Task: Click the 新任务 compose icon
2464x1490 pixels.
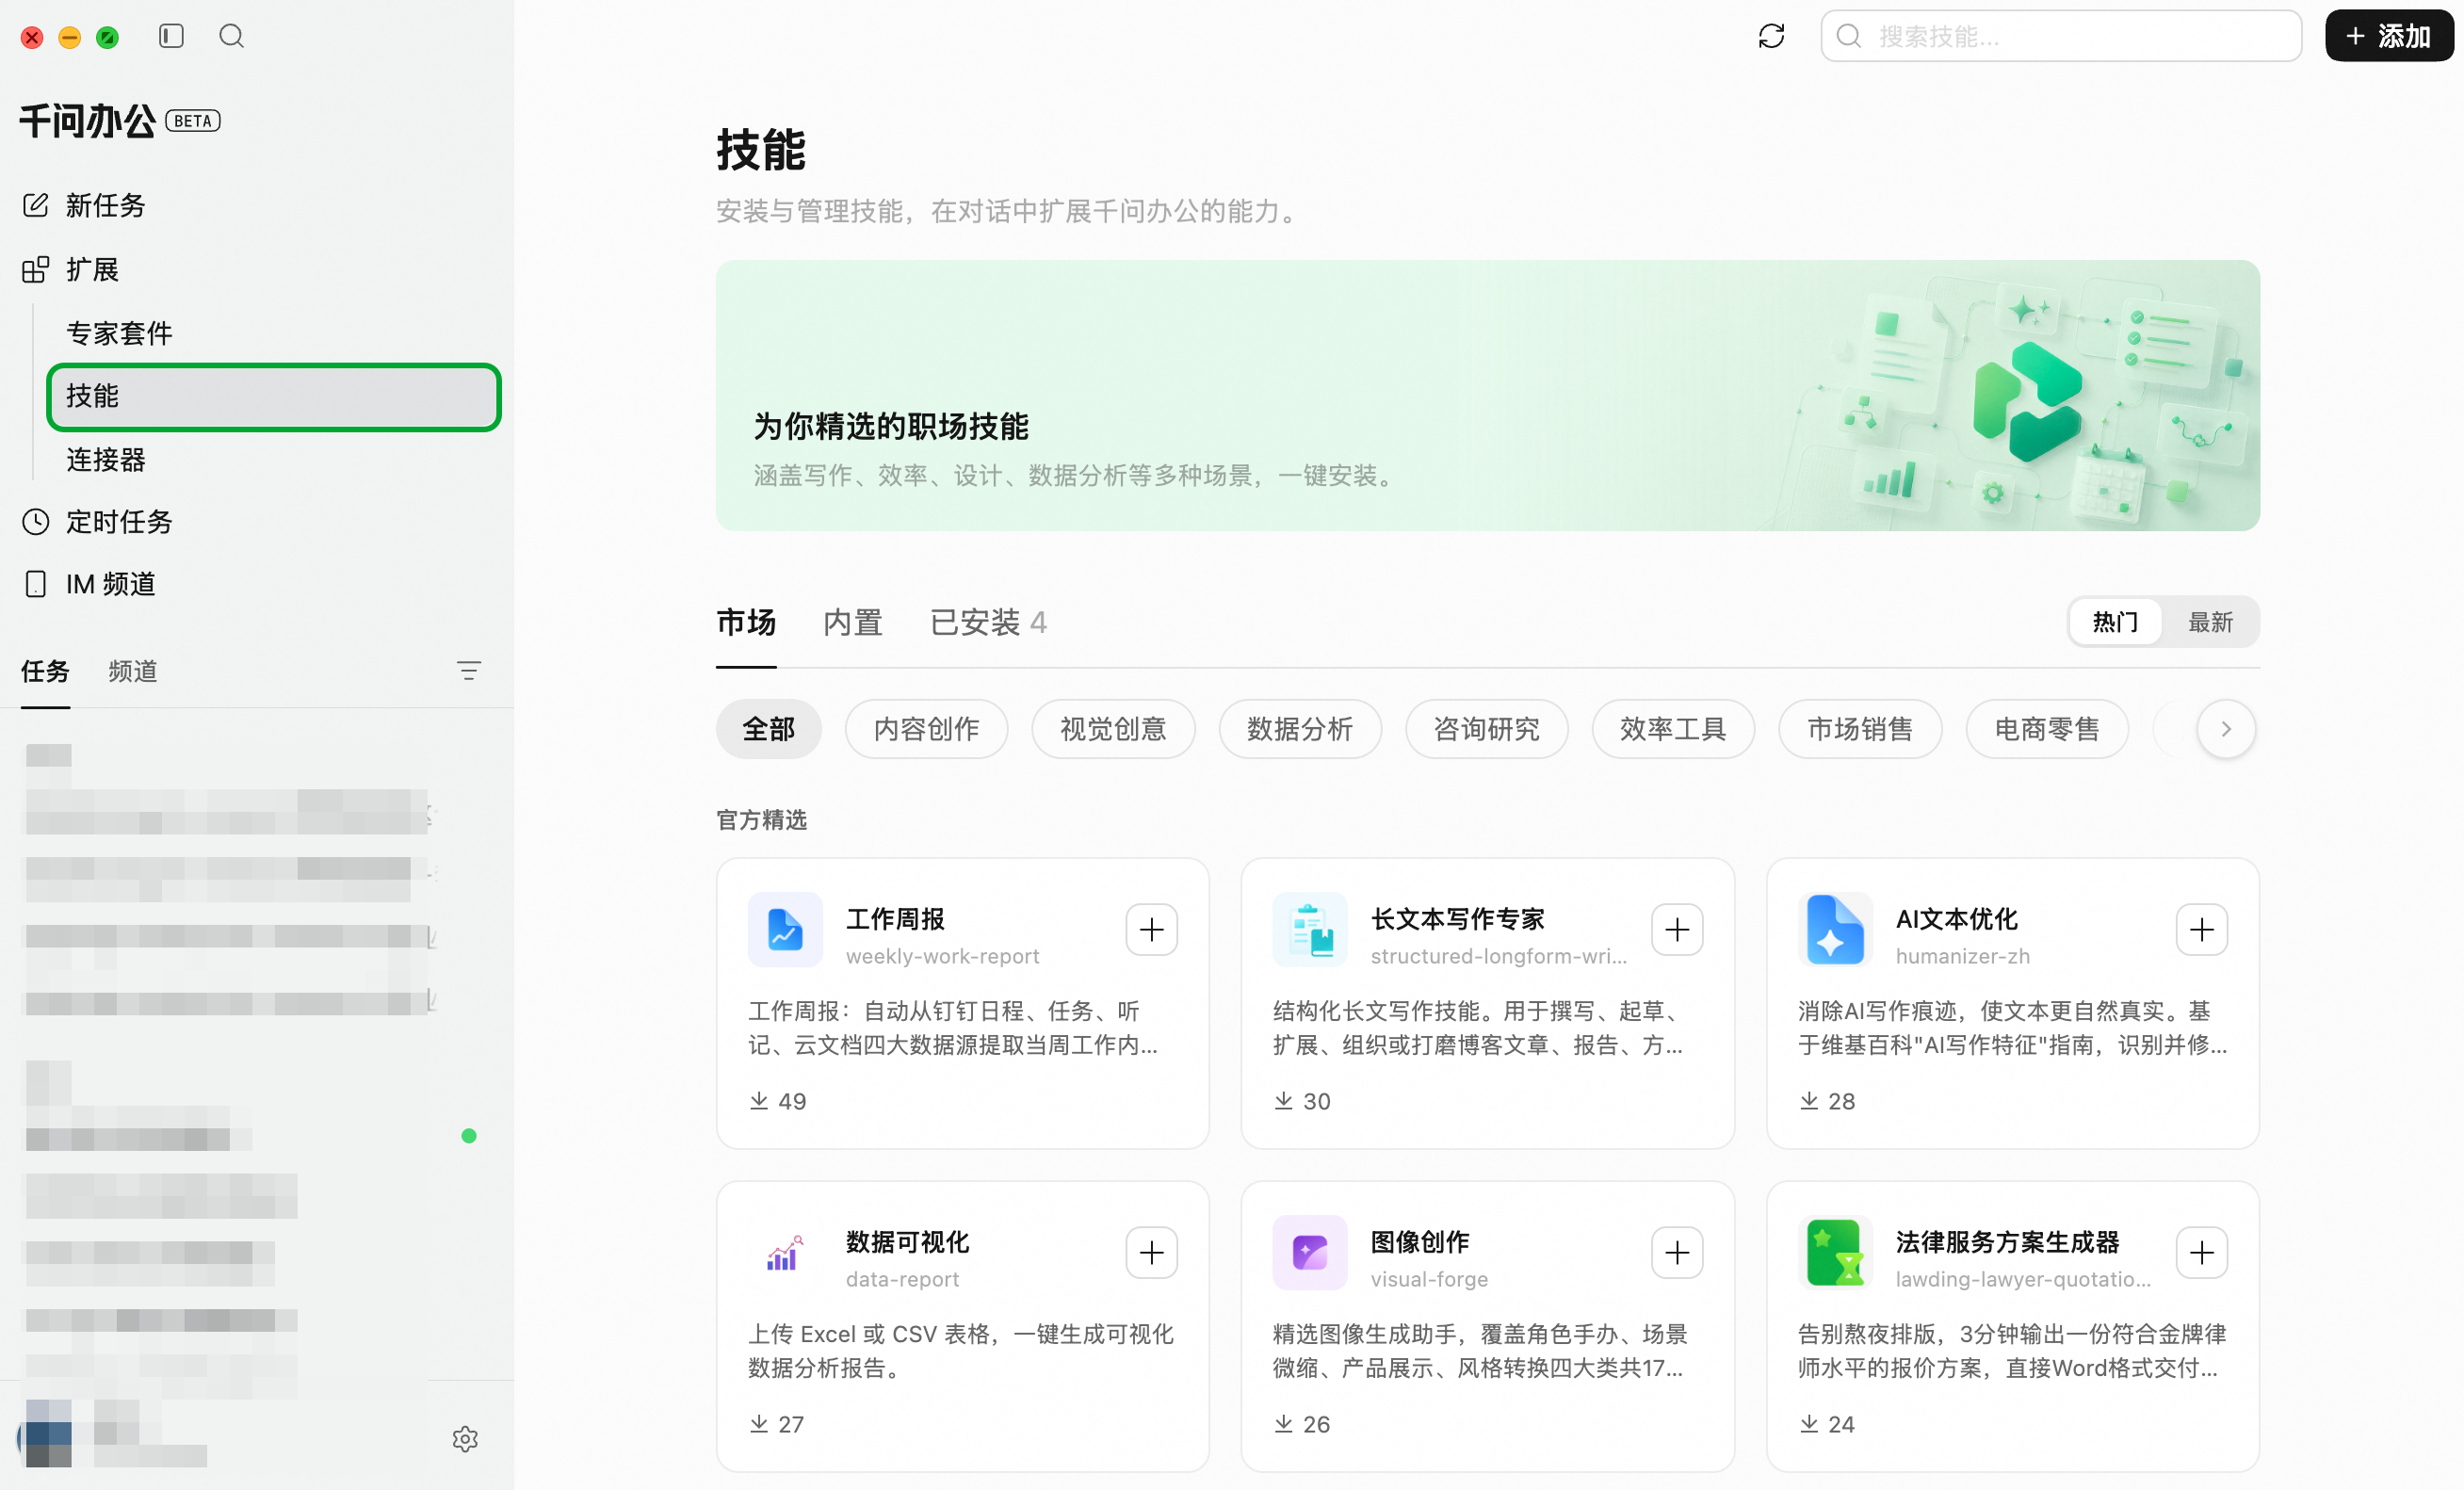Action: [x=35, y=205]
